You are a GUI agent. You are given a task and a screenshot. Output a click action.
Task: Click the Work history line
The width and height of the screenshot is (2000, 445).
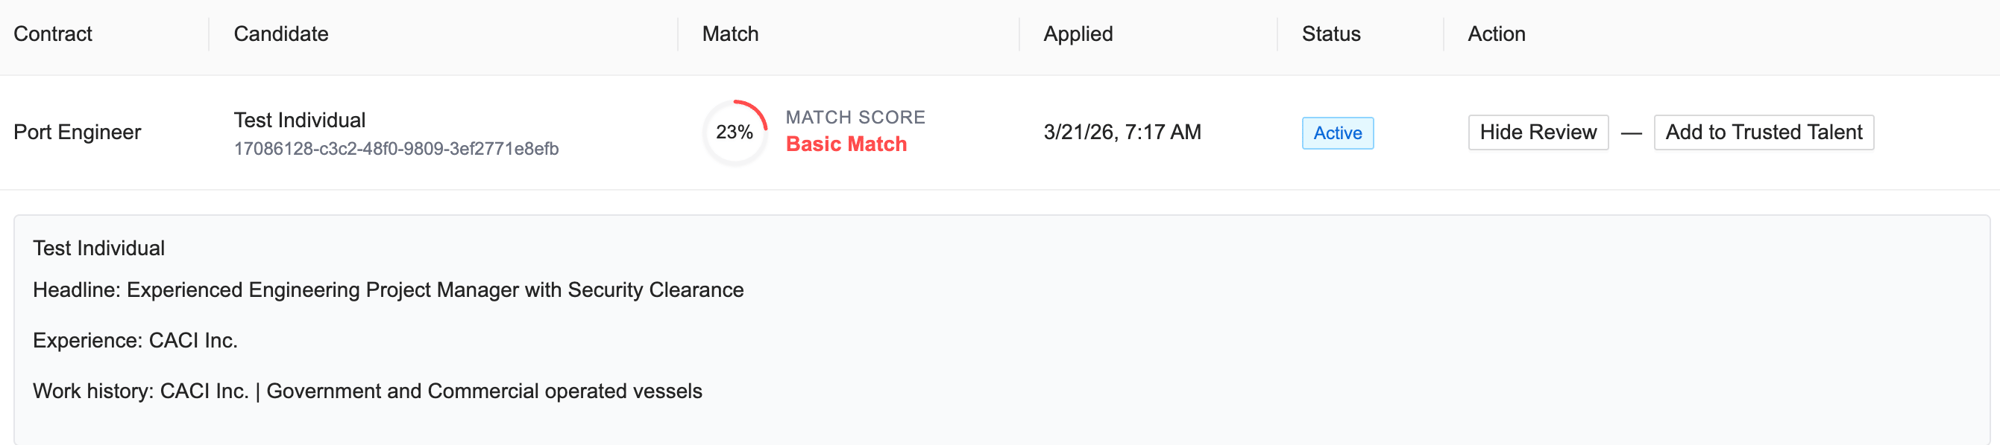(367, 391)
